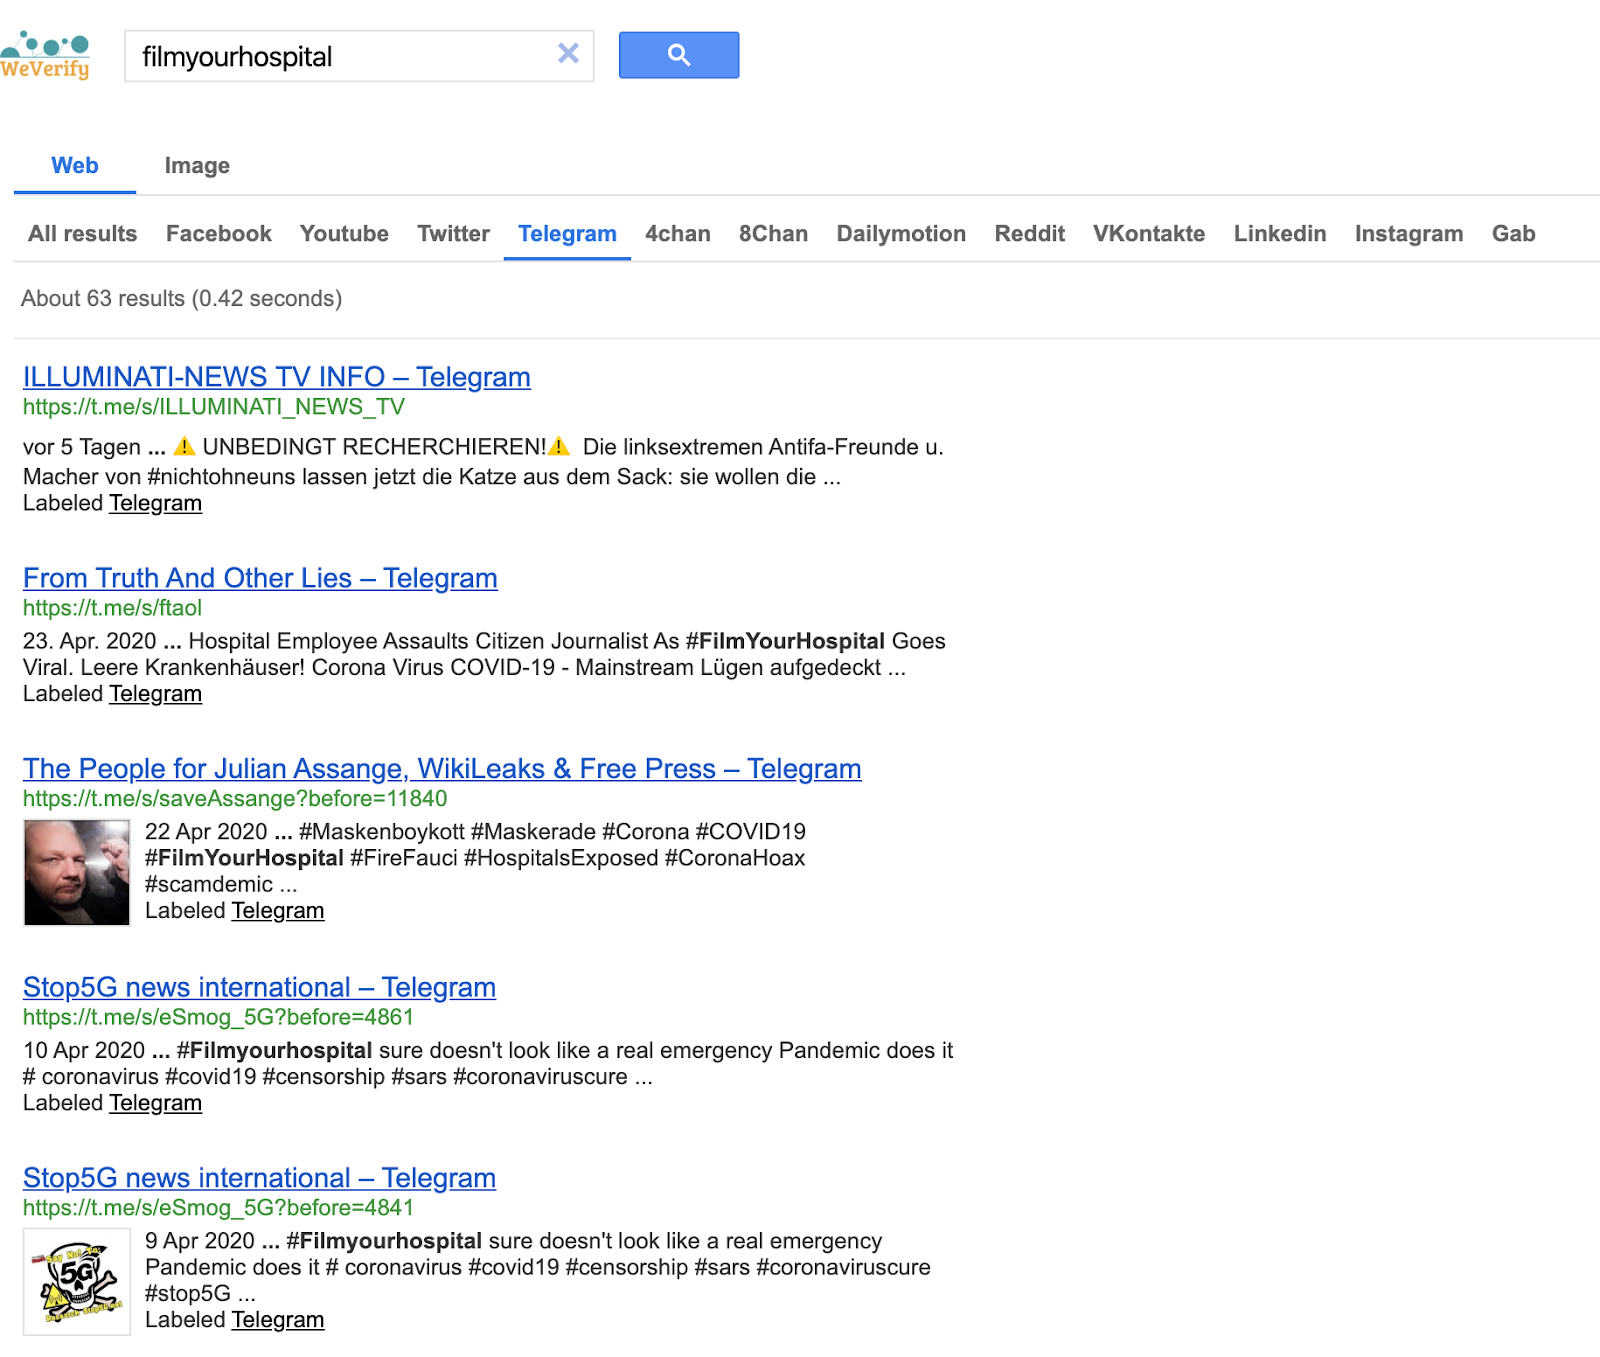Click the 'UNBEDINGT RECHERCHIEREN!' snippet text
Screen dimensions: 1600x1357
[x=374, y=447]
